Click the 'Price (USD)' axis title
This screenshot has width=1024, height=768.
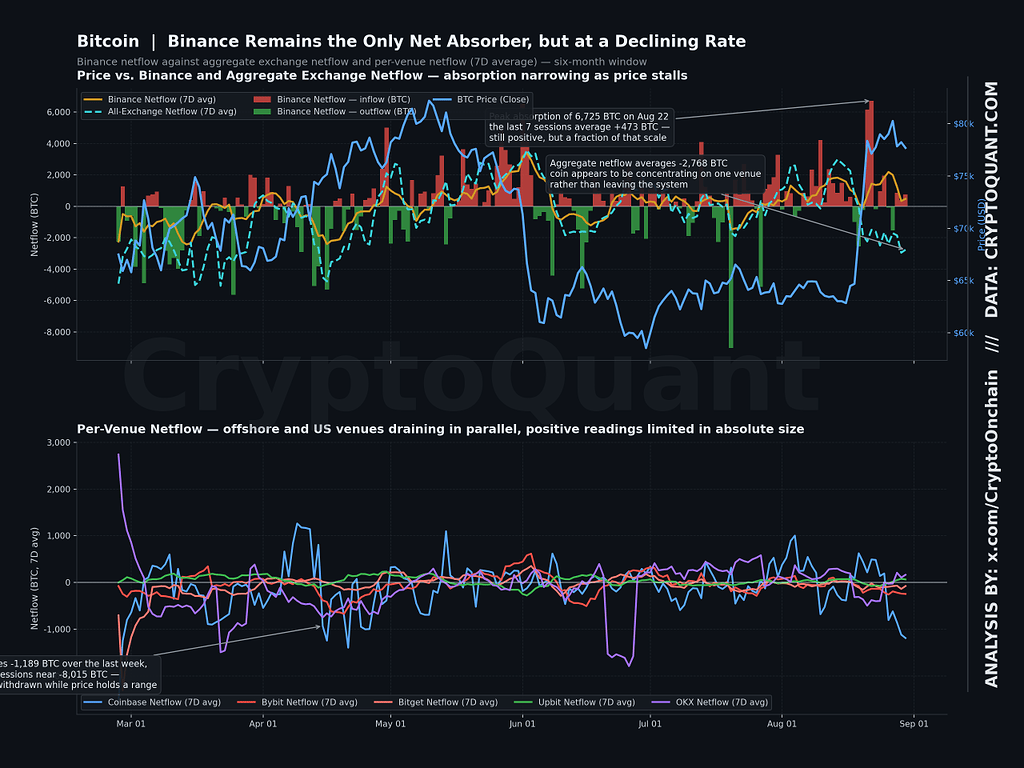click(x=981, y=225)
